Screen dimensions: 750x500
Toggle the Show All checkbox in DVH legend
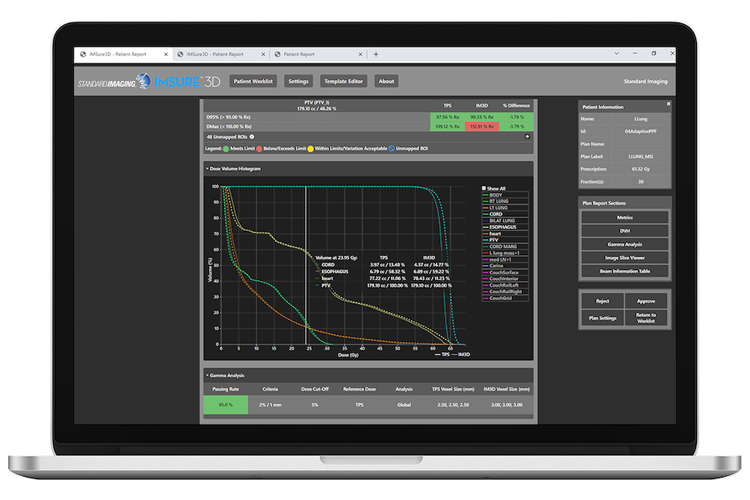point(484,189)
